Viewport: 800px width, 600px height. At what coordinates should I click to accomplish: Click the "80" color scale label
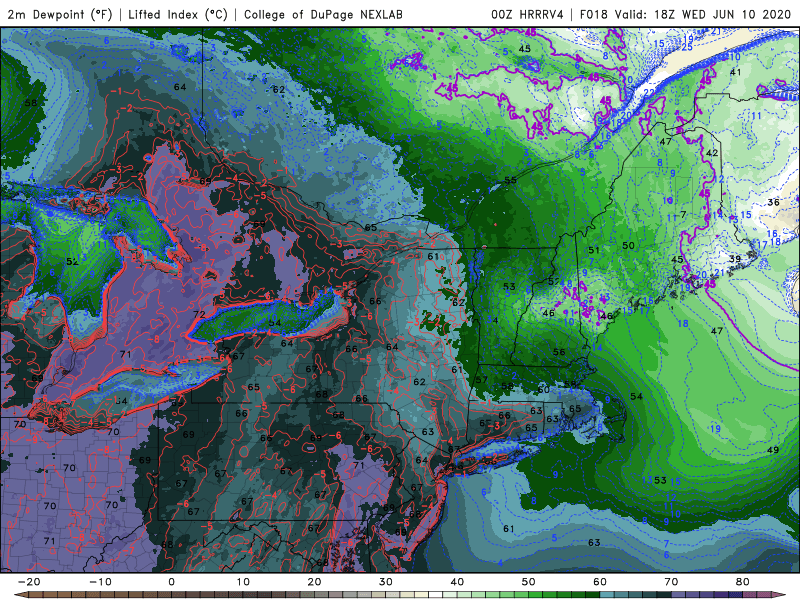[x=743, y=582]
